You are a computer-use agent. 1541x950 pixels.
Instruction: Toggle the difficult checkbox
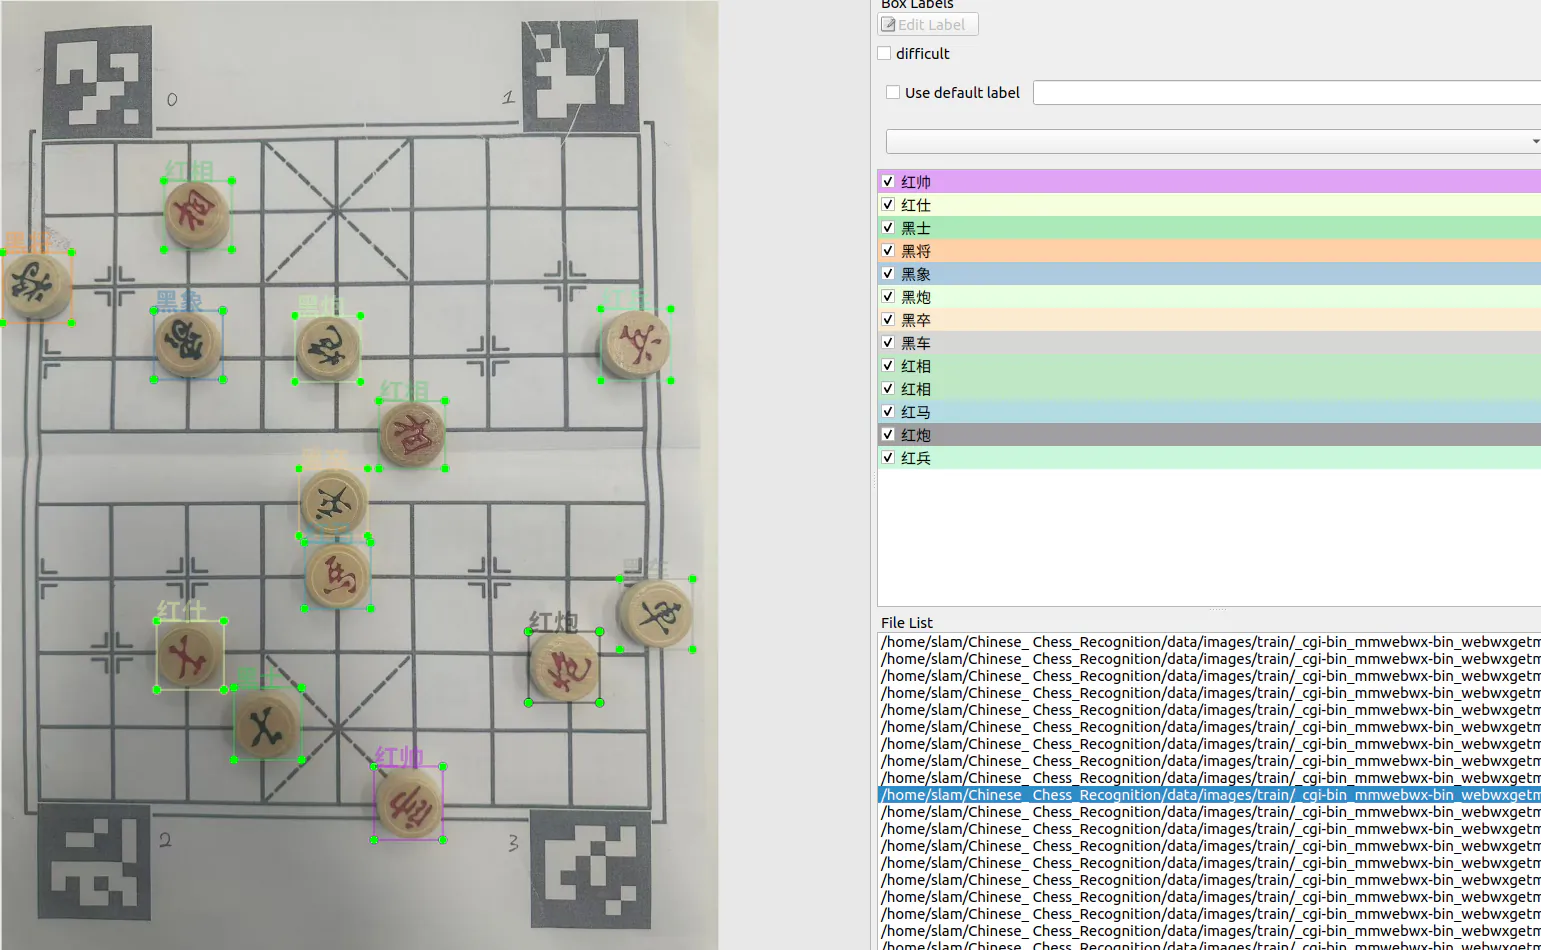coord(885,54)
